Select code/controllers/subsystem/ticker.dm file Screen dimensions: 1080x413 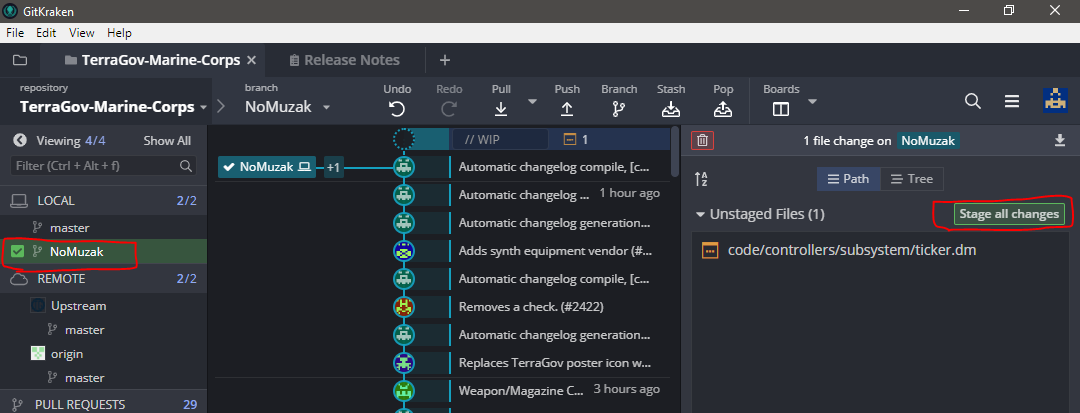pos(852,251)
